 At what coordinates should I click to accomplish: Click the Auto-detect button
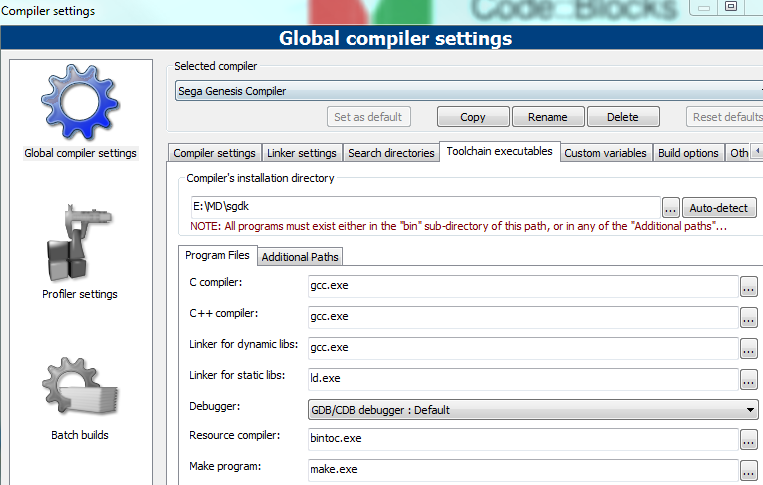(x=720, y=208)
